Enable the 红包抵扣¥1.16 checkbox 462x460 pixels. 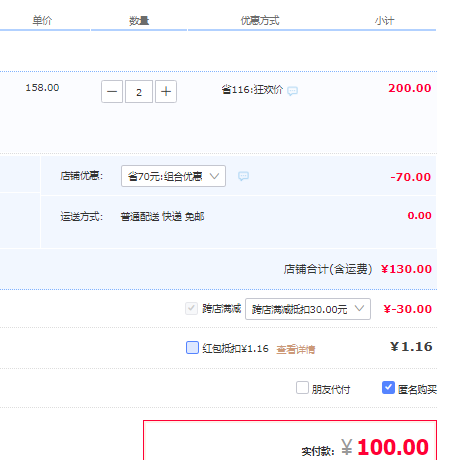[192, 347]
